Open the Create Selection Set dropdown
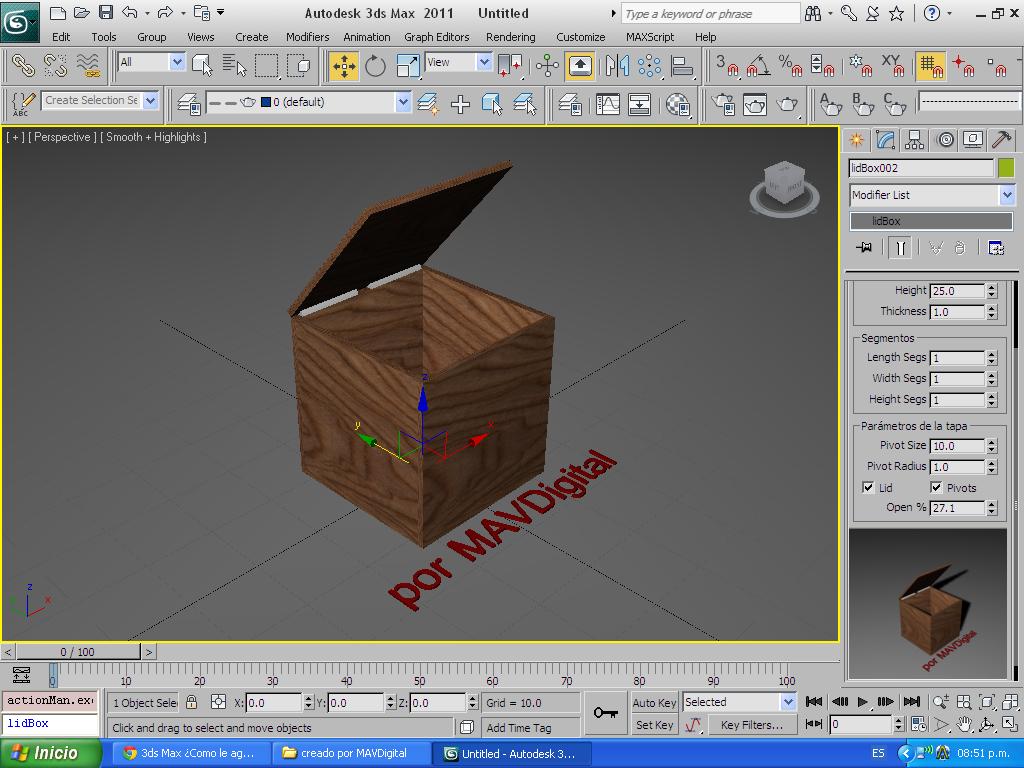 point(101,101)
